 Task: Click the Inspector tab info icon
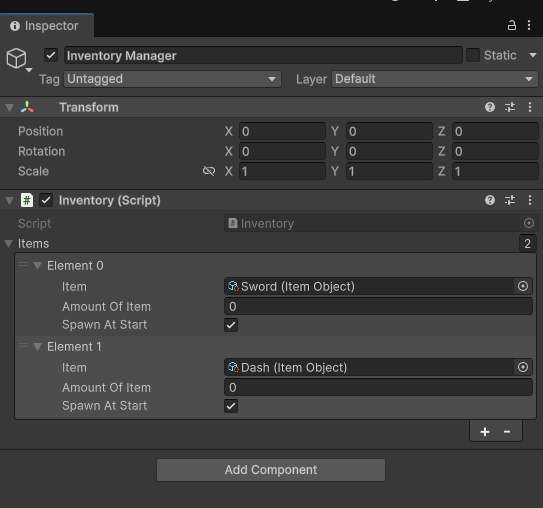[15, 26]
